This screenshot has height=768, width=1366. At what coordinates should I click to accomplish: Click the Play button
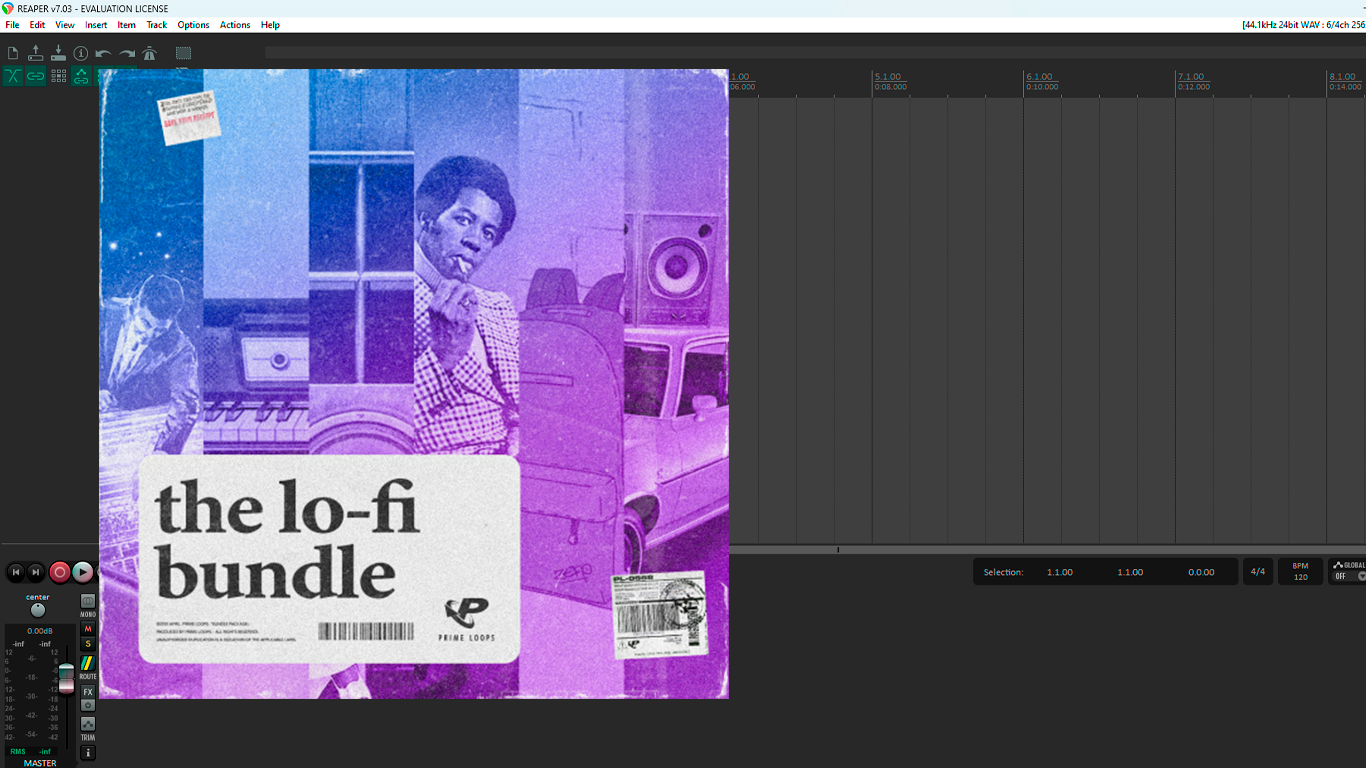[x=83, y=572]
